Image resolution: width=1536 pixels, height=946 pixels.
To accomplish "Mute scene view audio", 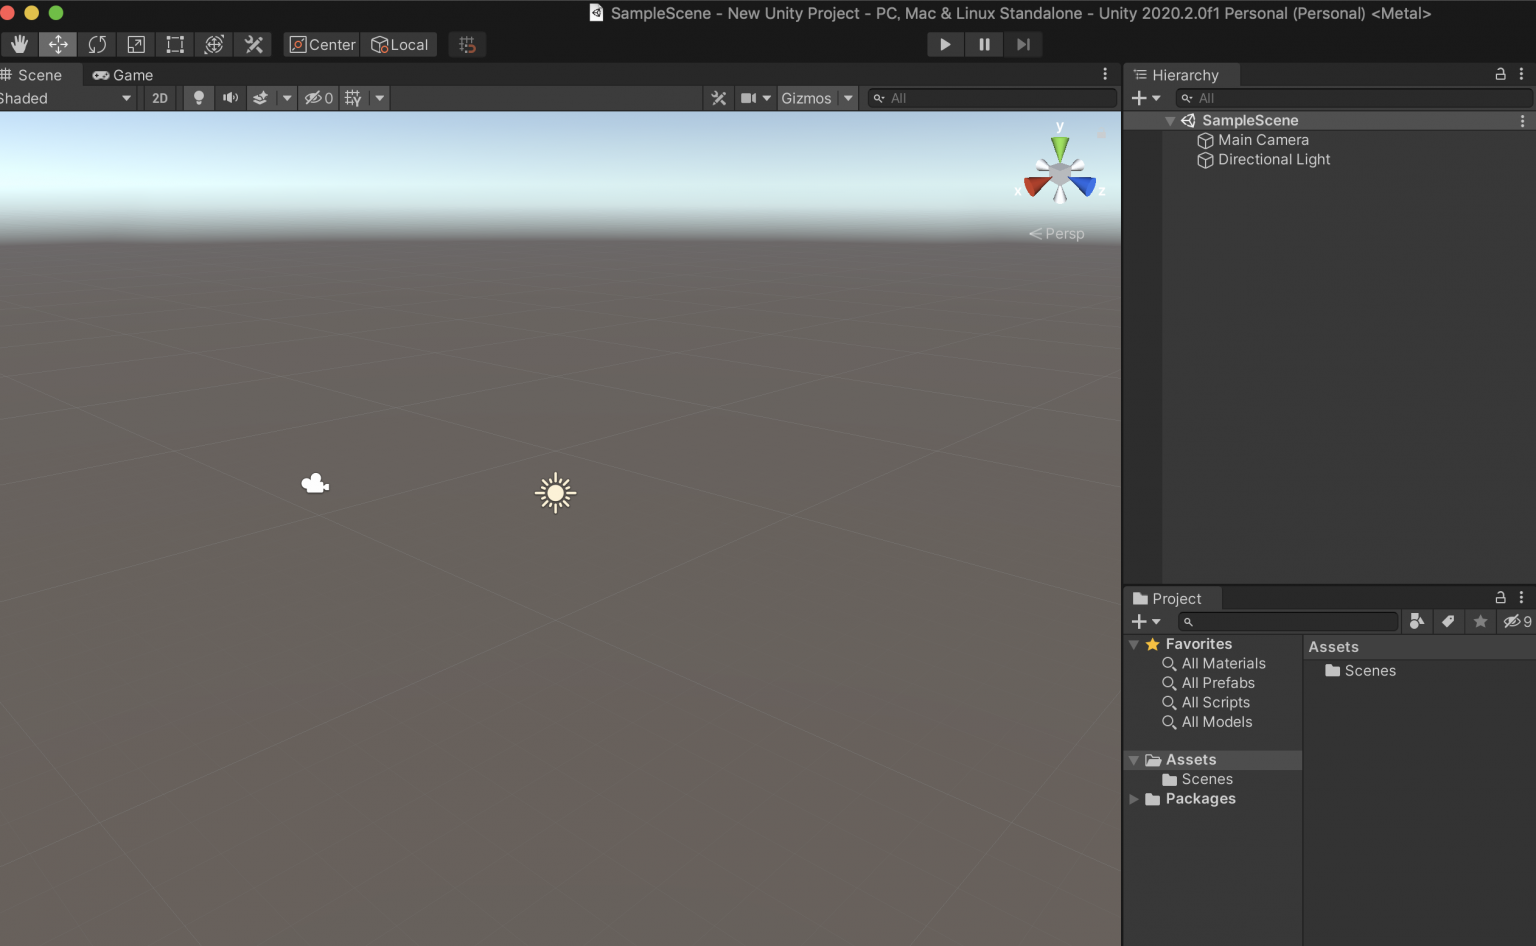I will coord(230,97).
